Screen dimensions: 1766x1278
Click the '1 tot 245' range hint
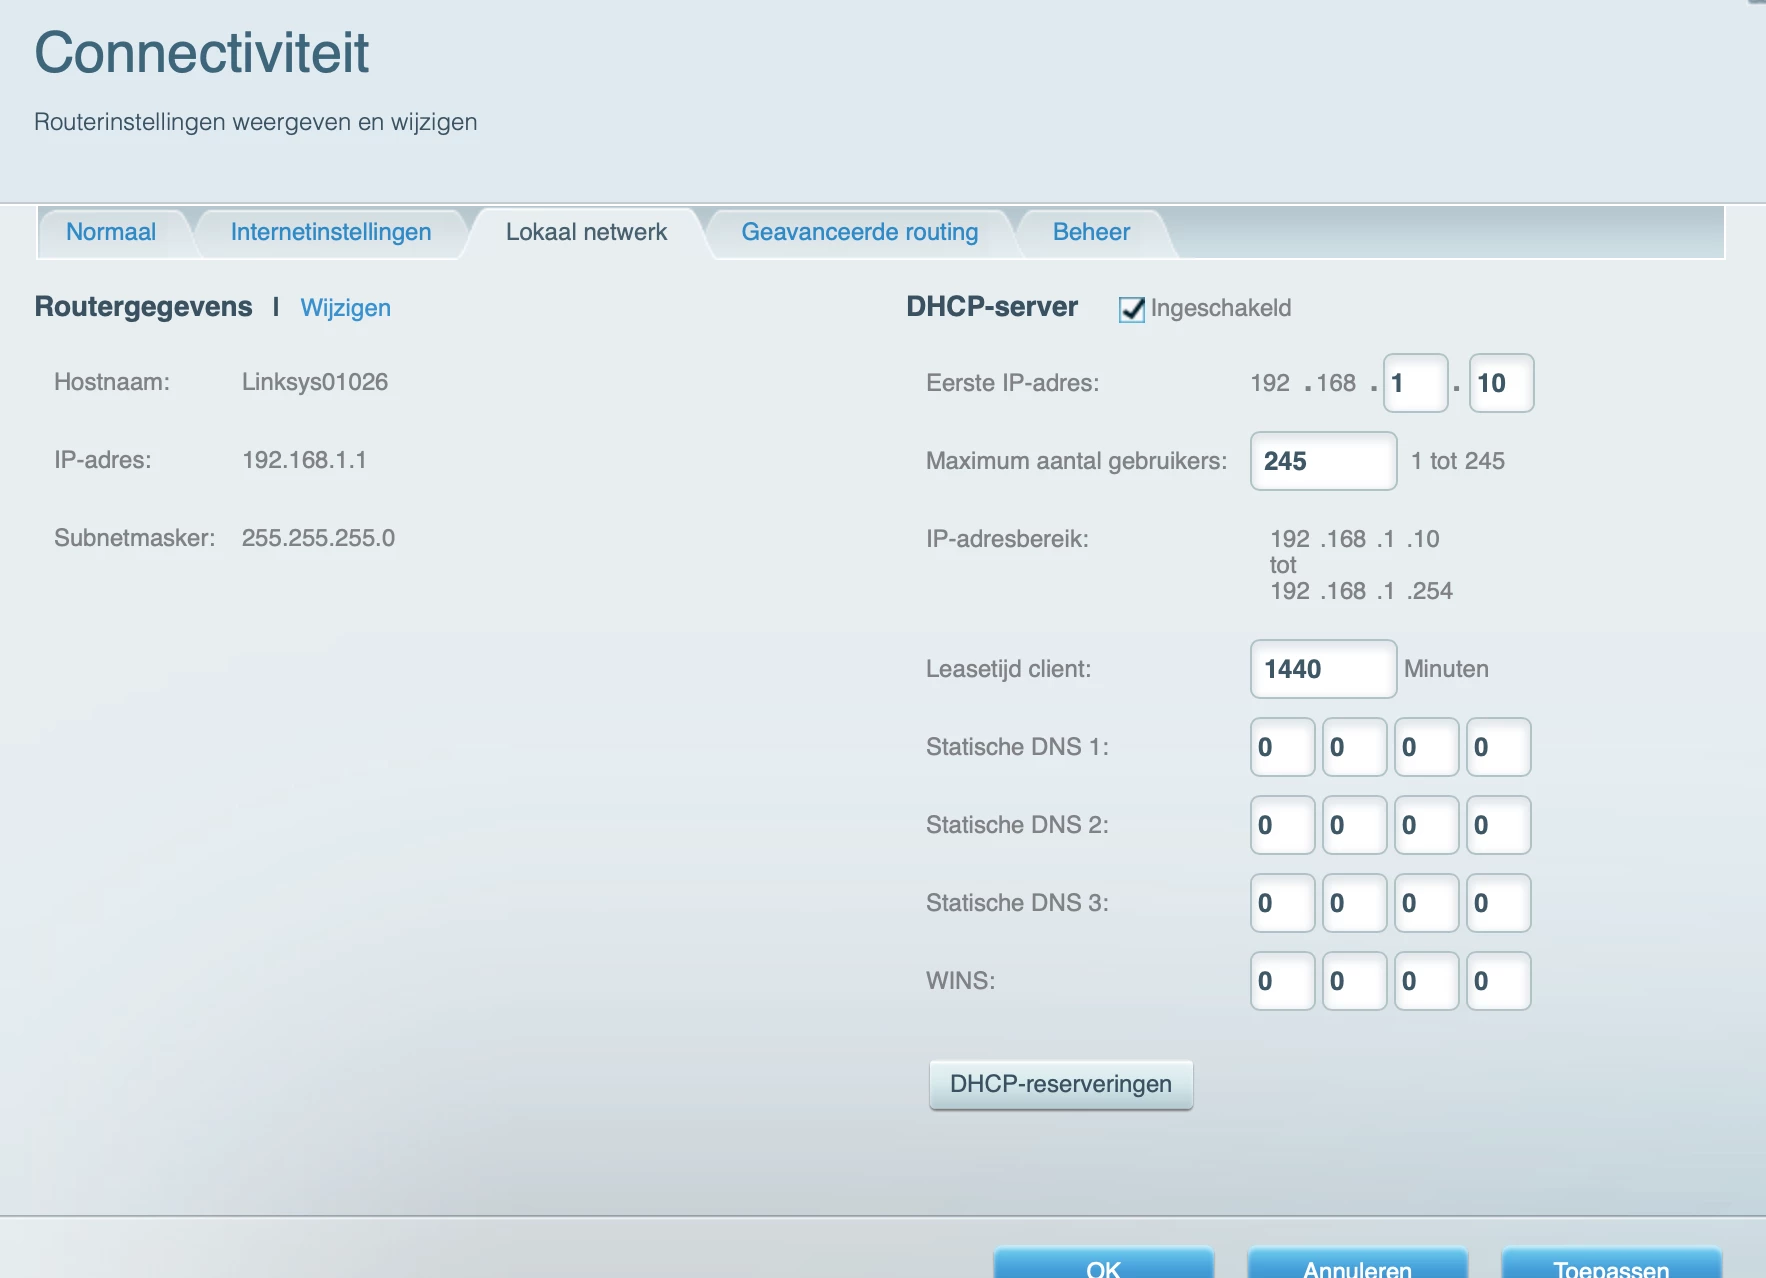click(1458, 461)
